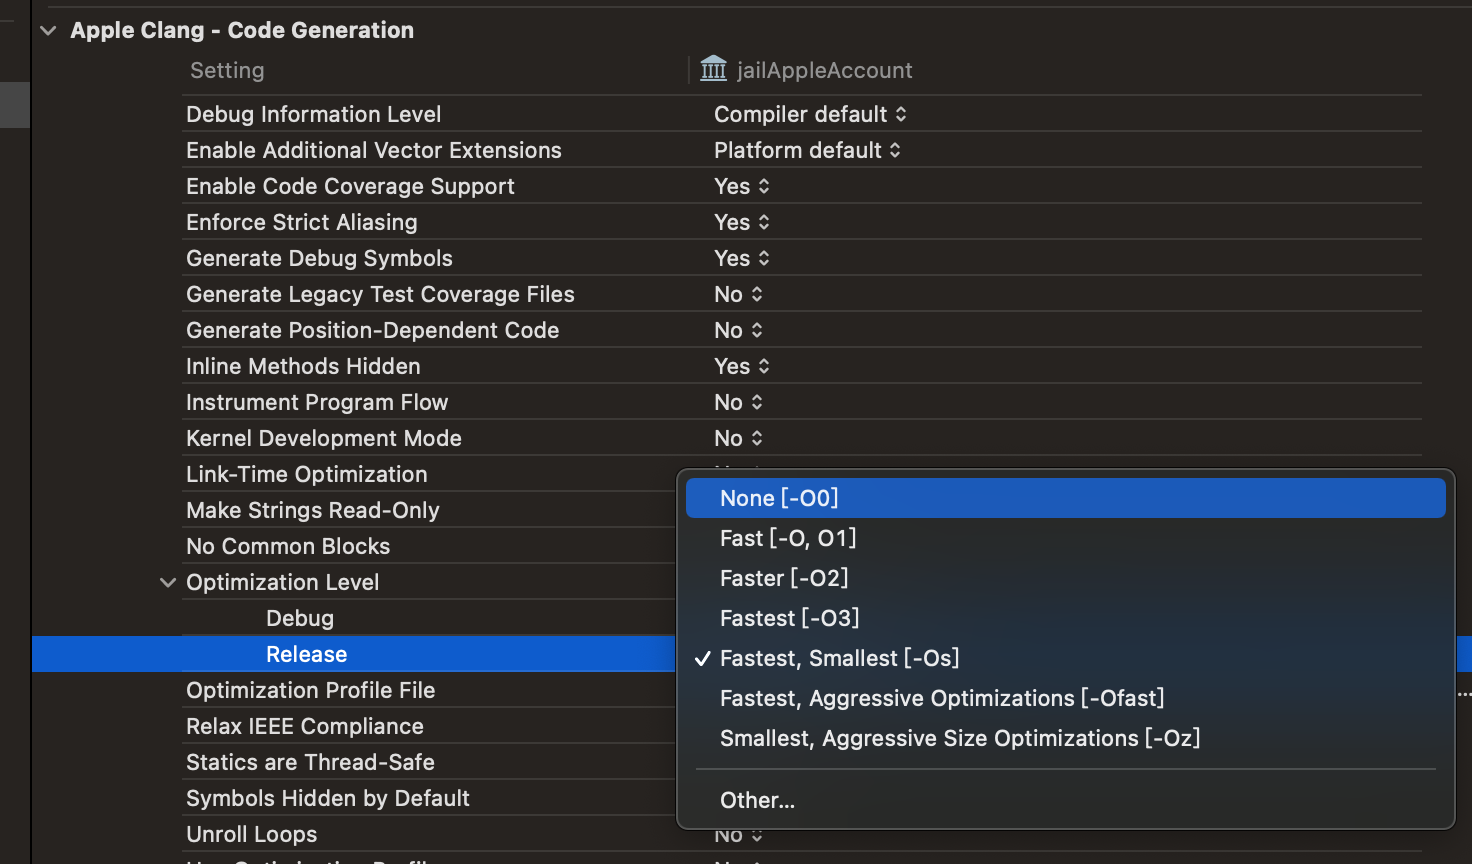The image size is (1472, 864).
Task: Change the Inline Methods Hidden value
Action: (x=742, y=366)
